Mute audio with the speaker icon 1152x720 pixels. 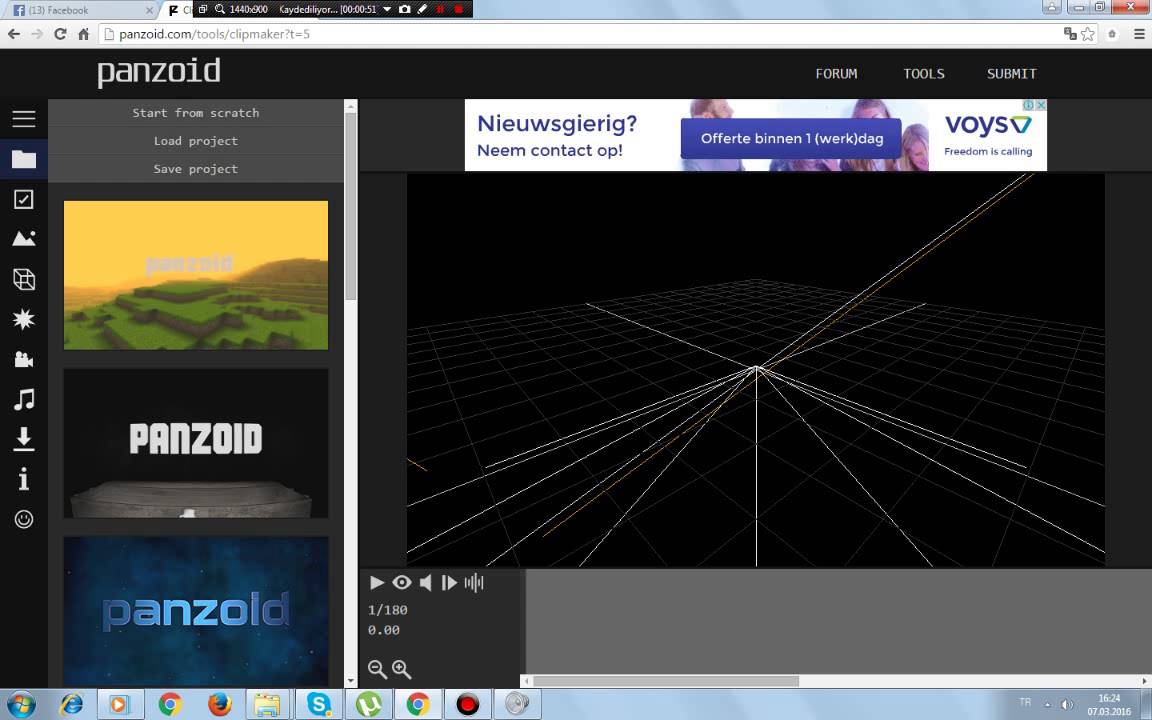[x=425, y=583]
